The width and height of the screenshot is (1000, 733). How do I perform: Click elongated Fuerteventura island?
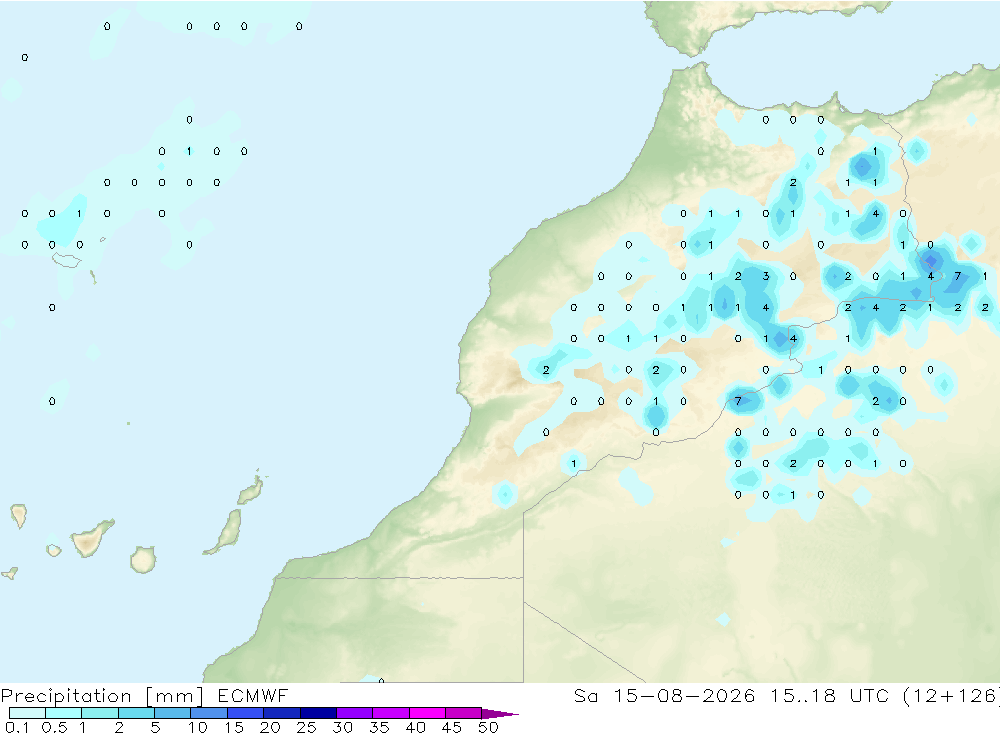pyautogui.click(x=224, y=531)
